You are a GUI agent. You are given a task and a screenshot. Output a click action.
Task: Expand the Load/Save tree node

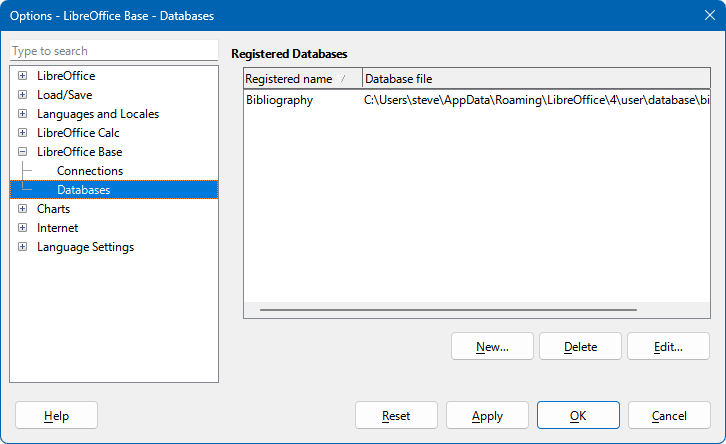[22, 94]
